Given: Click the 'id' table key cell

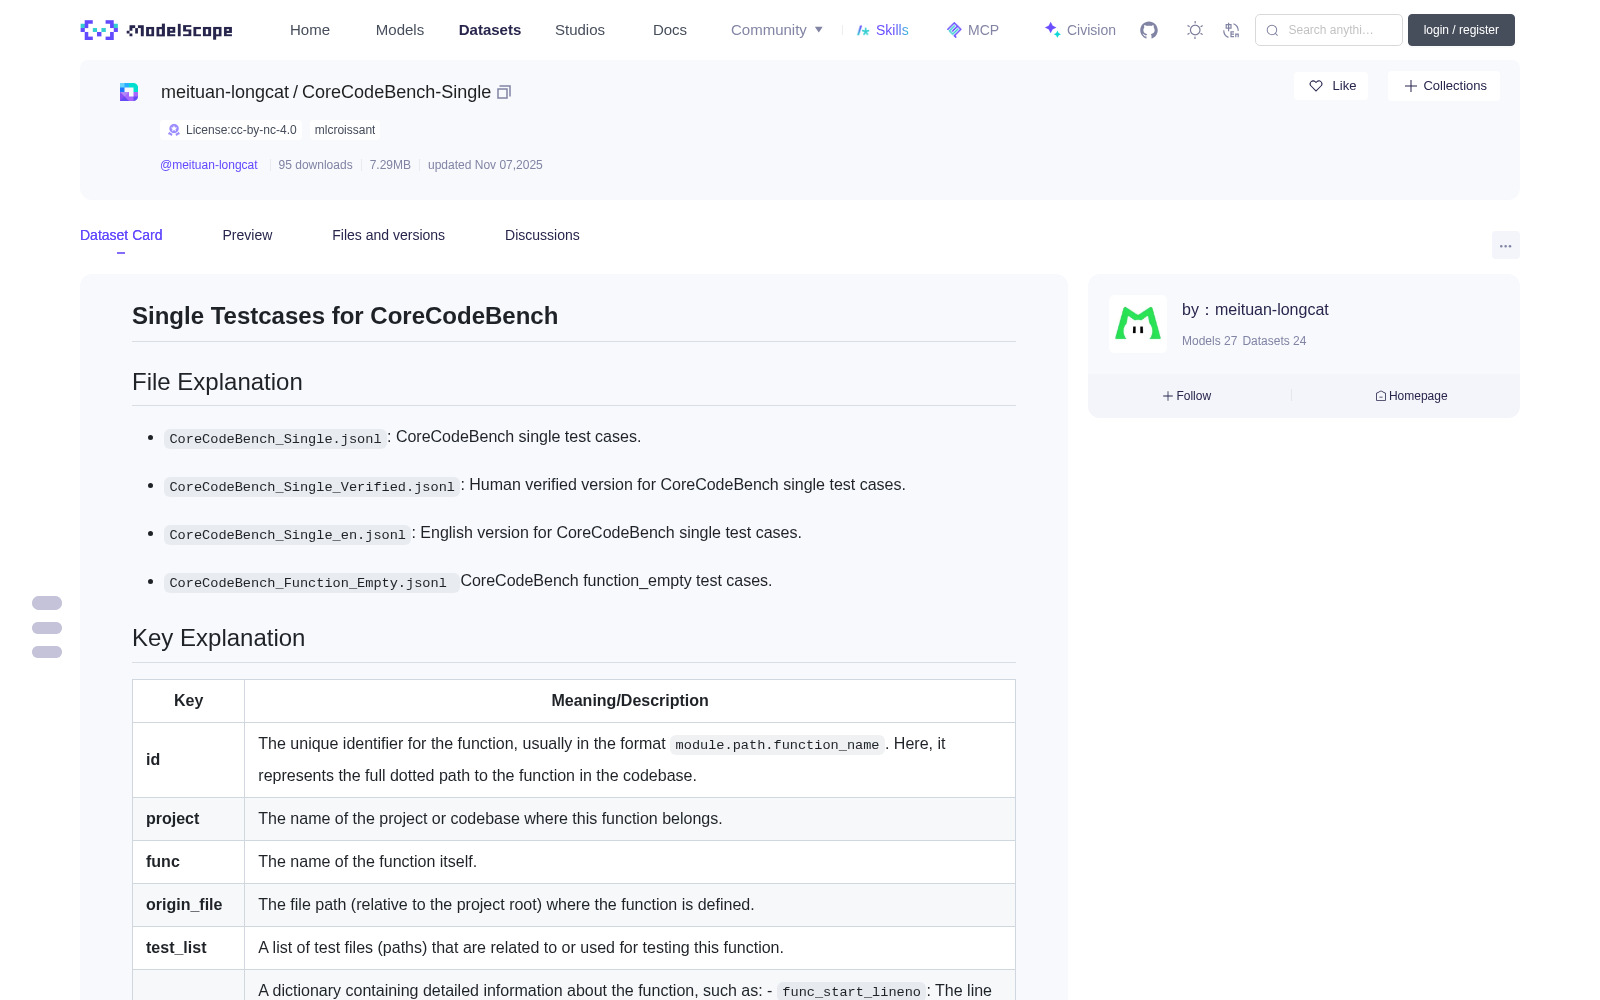Looking at the screenshot, I should pyautogui.click(x=188, y=760).
